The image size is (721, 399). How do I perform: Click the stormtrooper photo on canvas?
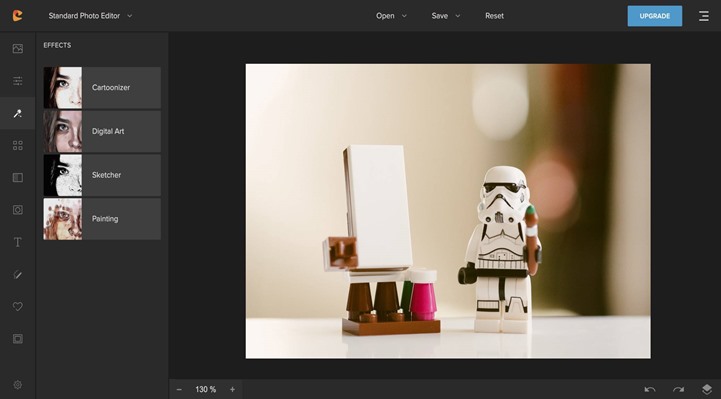pos(448,211)
